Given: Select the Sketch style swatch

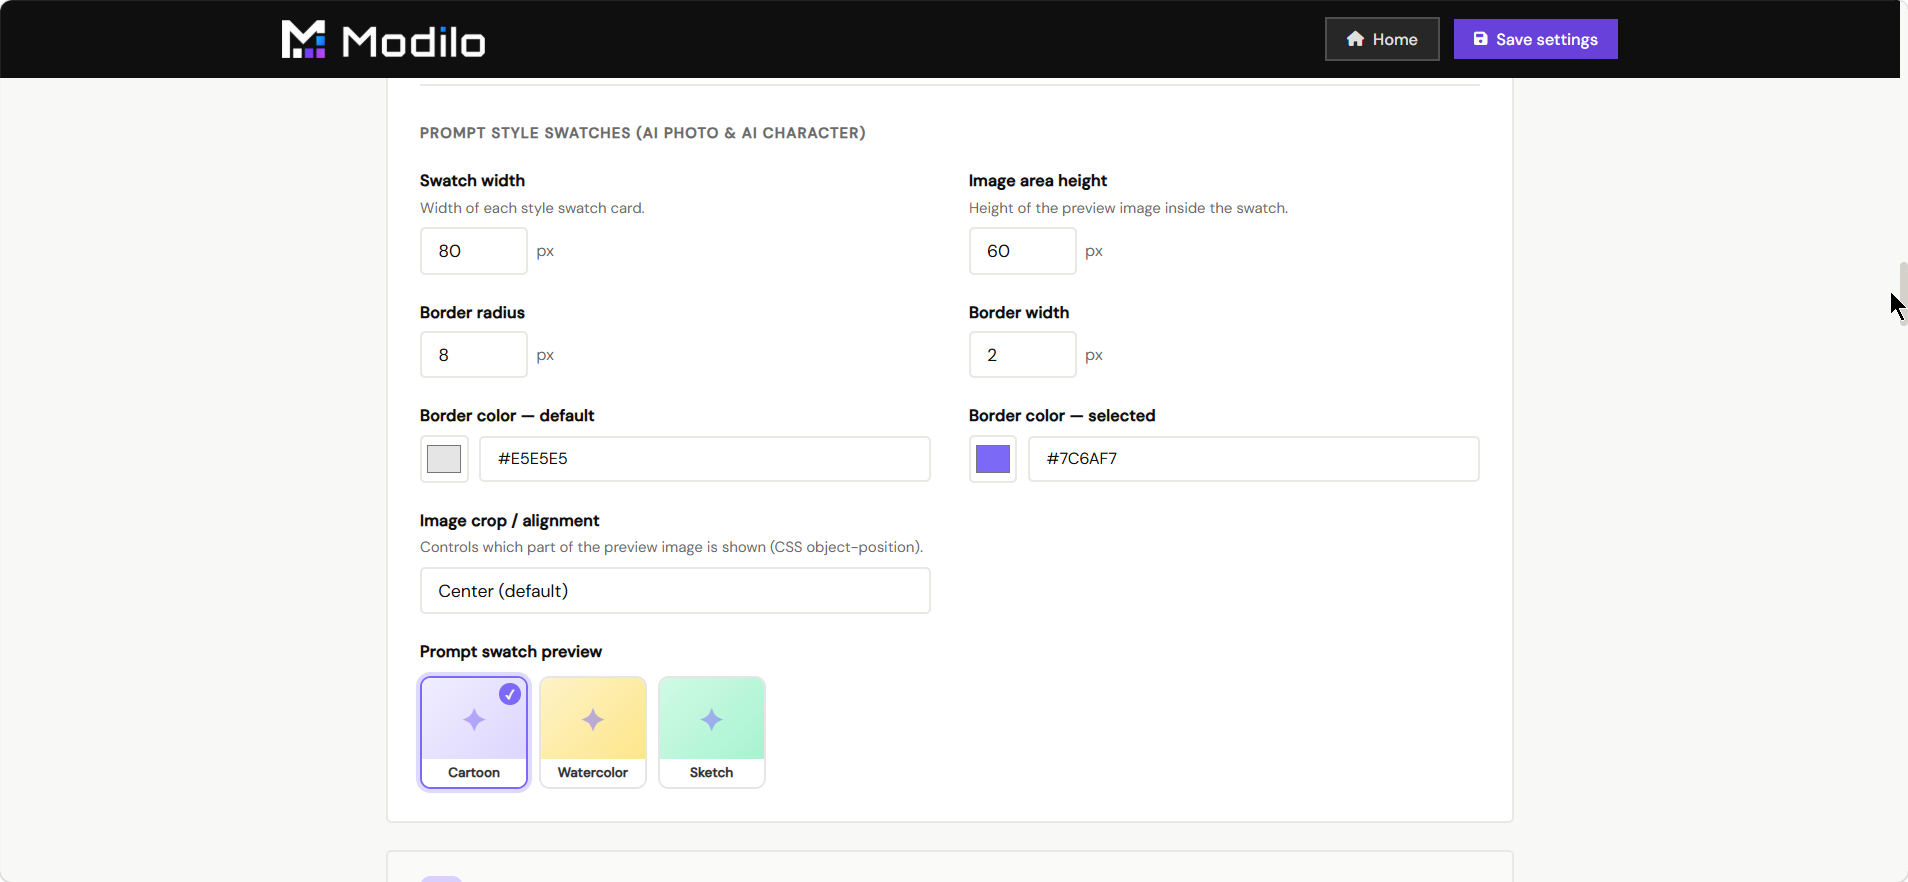Looking at the screenshot, I should tap(712, 732).
